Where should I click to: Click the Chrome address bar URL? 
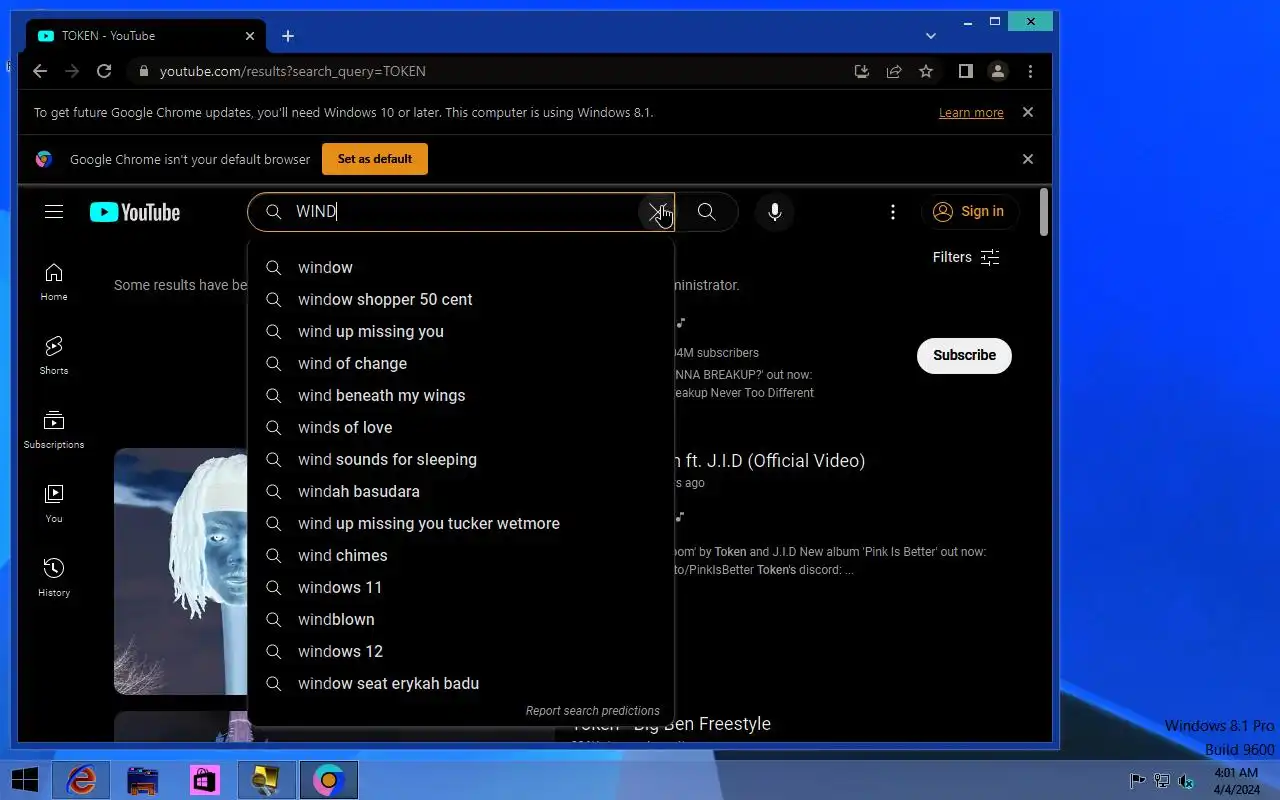[293, 71]
